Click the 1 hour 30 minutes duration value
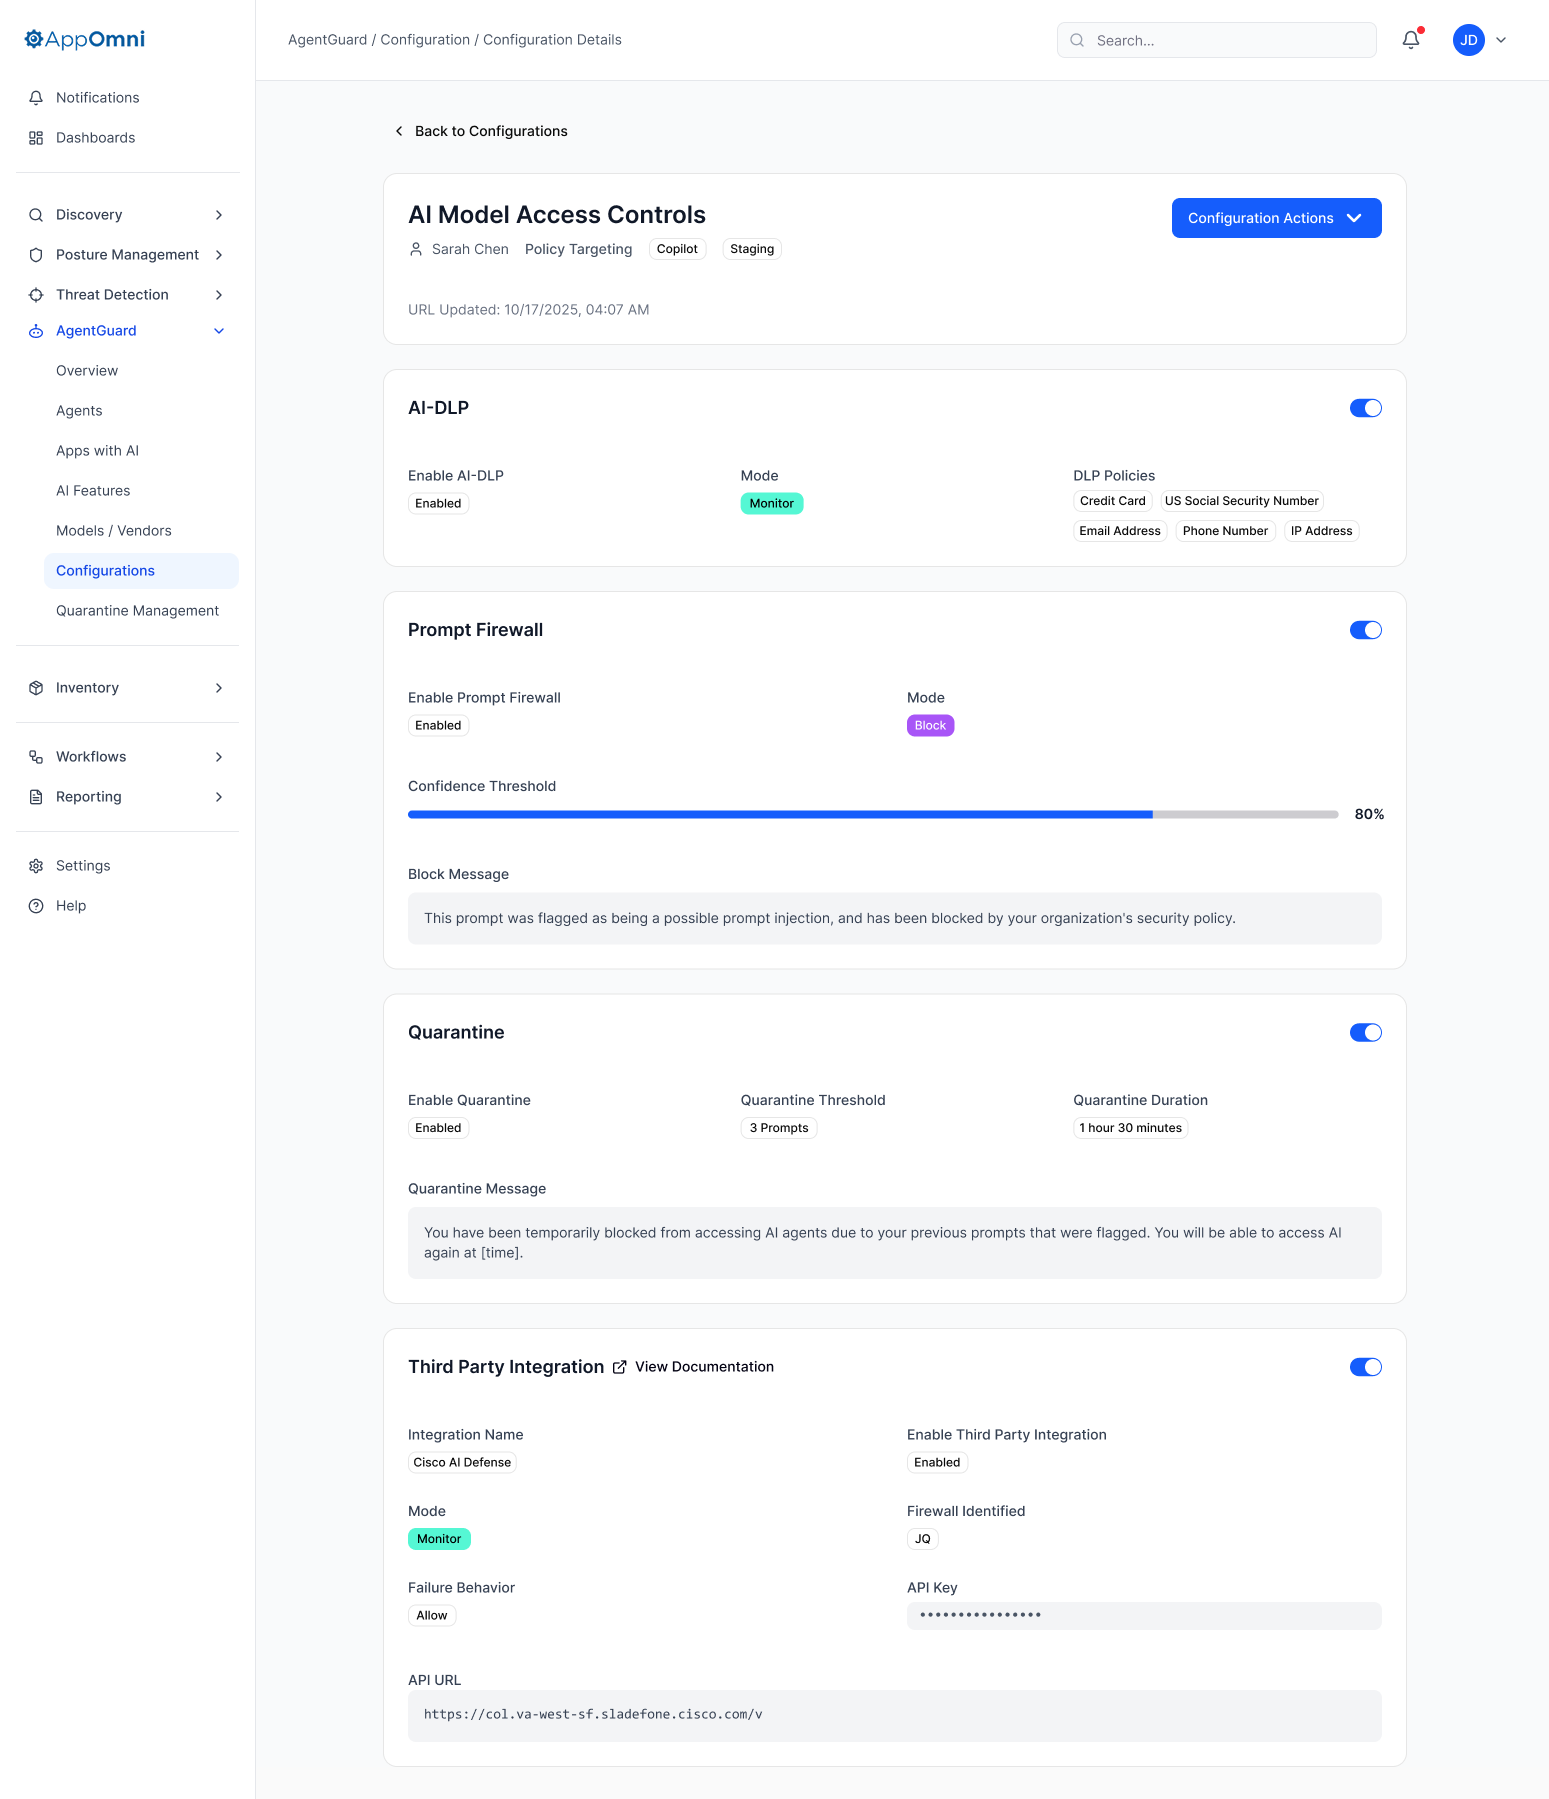The width and height of the screenshot is (1549, 1799). tap(1130, 1128)
